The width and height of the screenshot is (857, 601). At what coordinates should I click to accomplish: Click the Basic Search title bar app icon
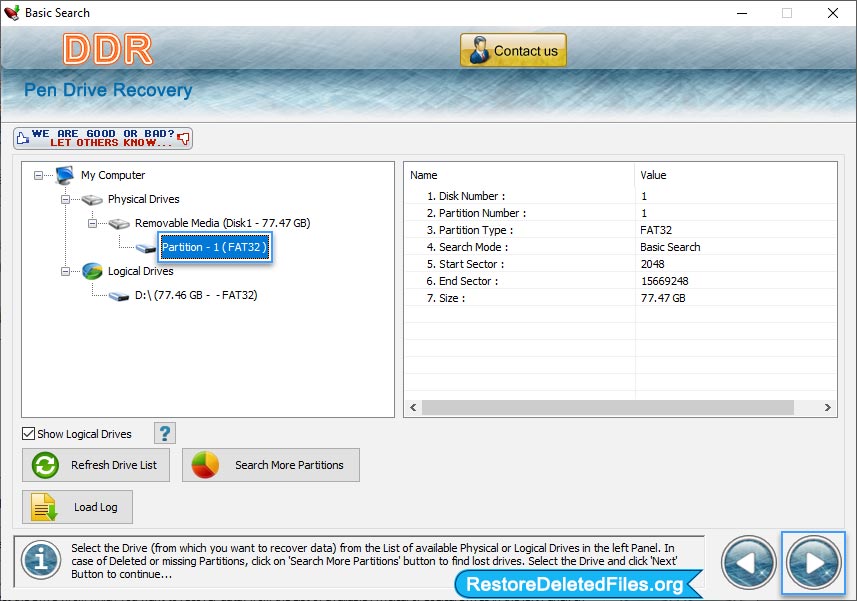pos(11,13)
